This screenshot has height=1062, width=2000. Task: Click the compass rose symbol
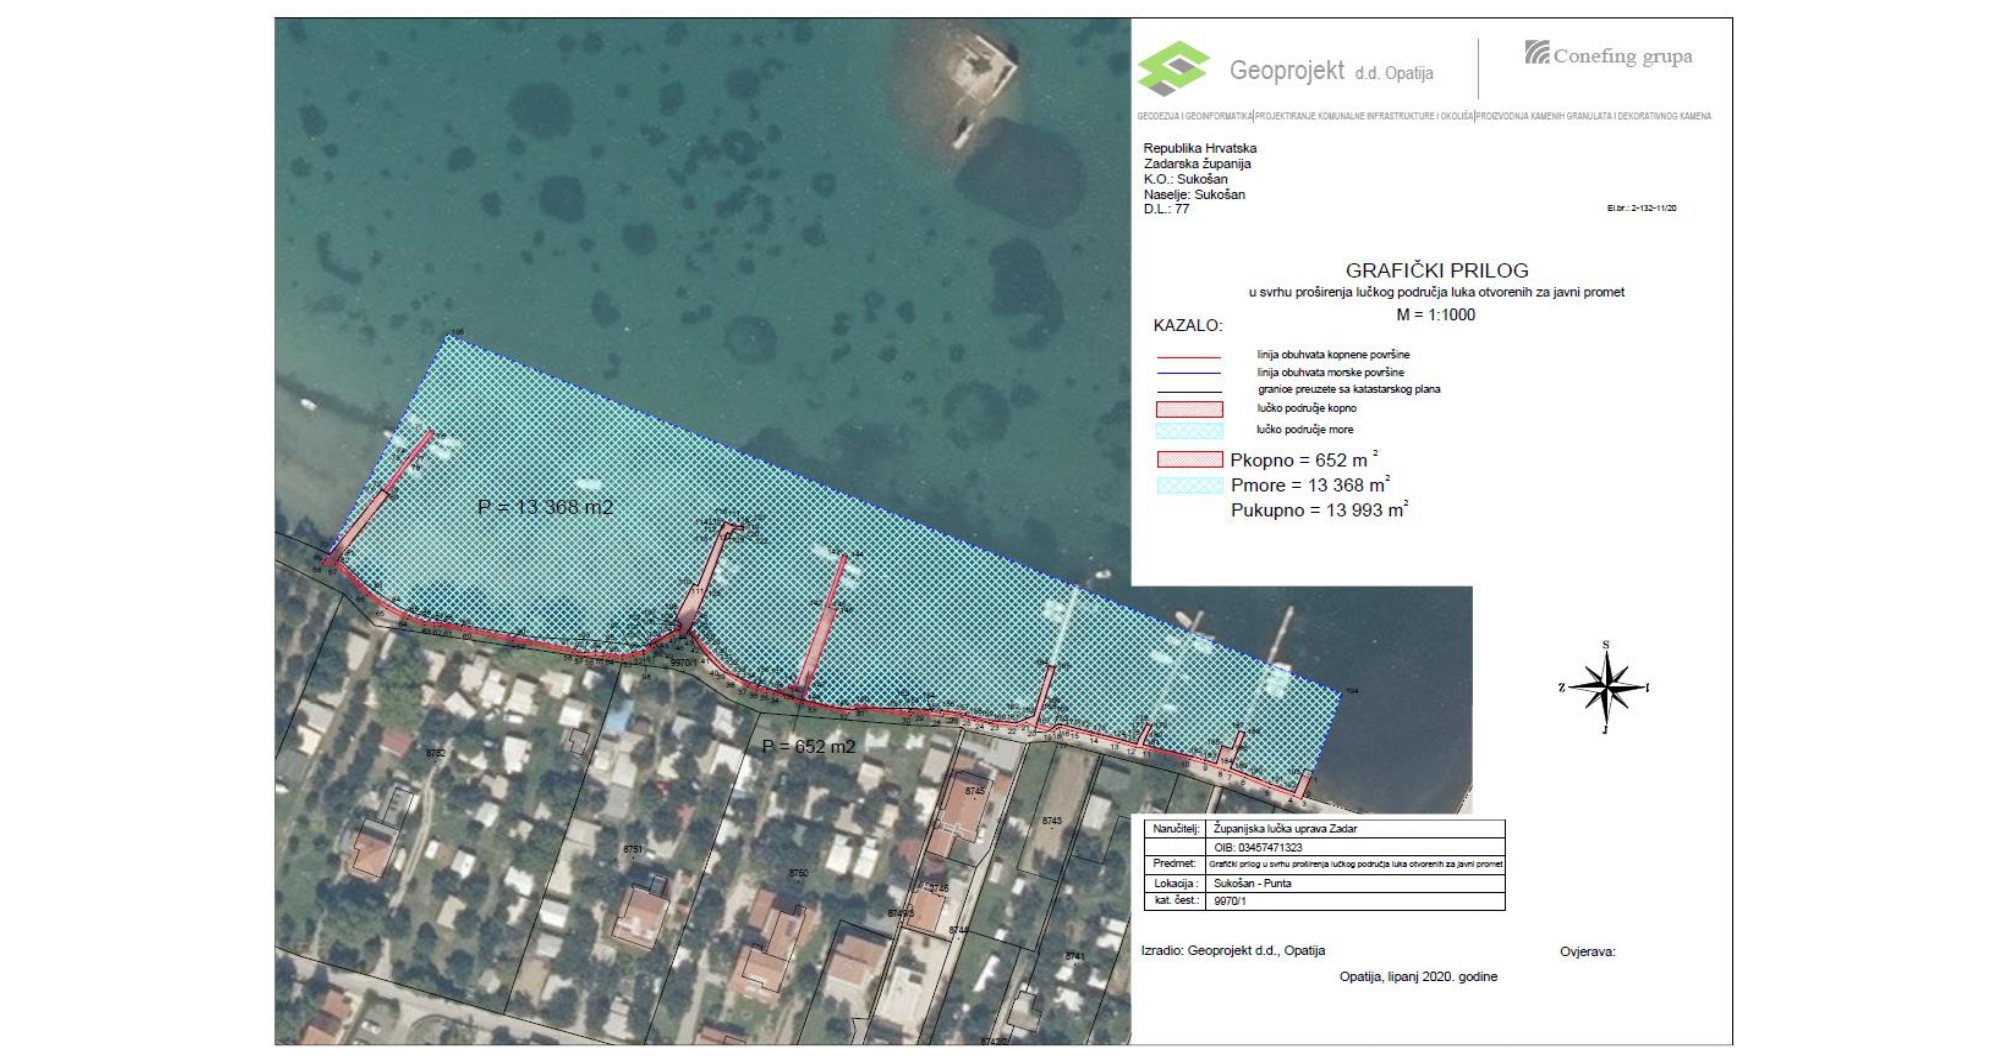(x=1605, y=687)
